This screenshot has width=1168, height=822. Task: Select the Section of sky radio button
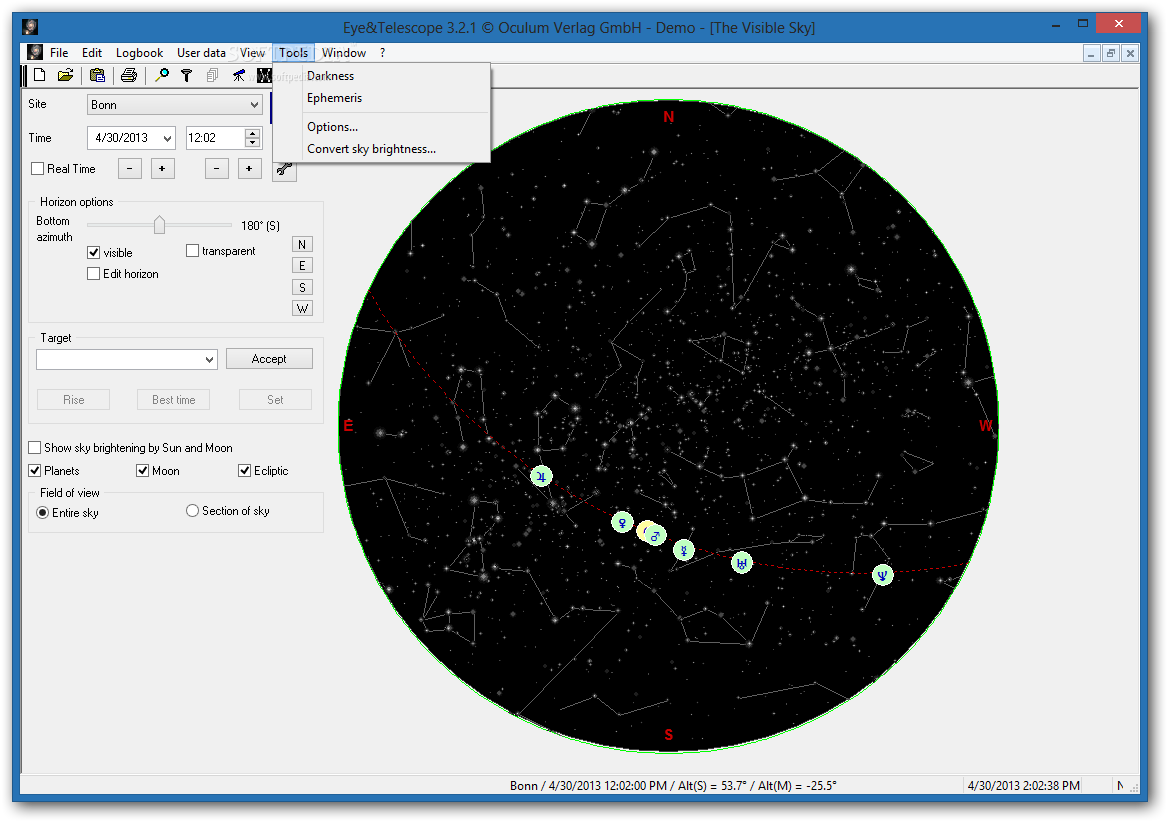tap(192, 511)
